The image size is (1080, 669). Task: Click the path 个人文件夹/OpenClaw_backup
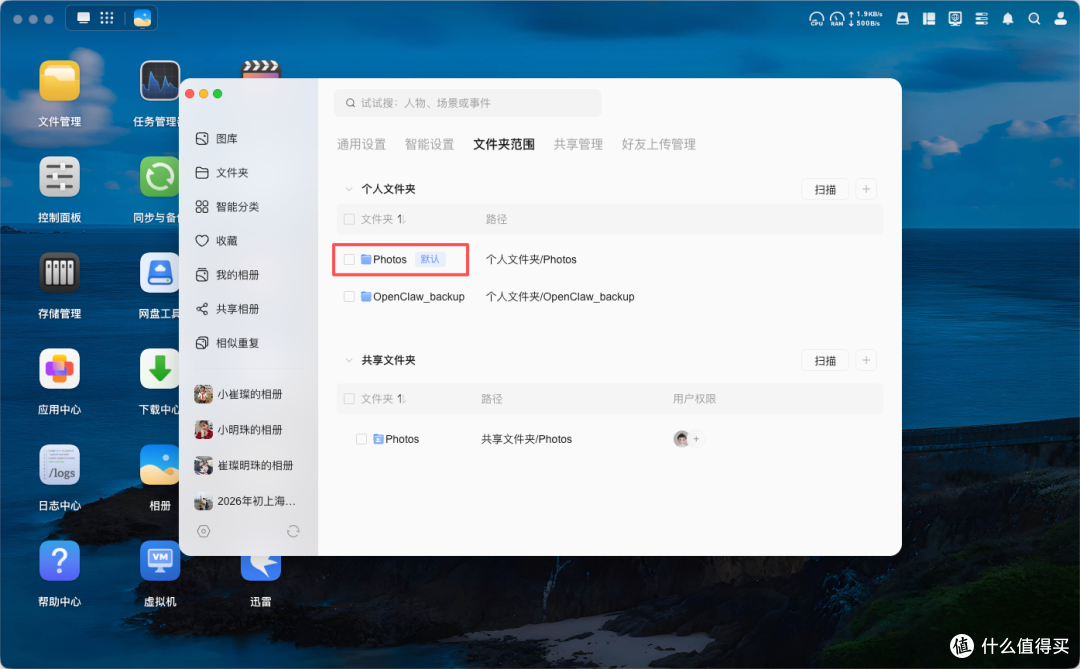(x=560, y=297)
